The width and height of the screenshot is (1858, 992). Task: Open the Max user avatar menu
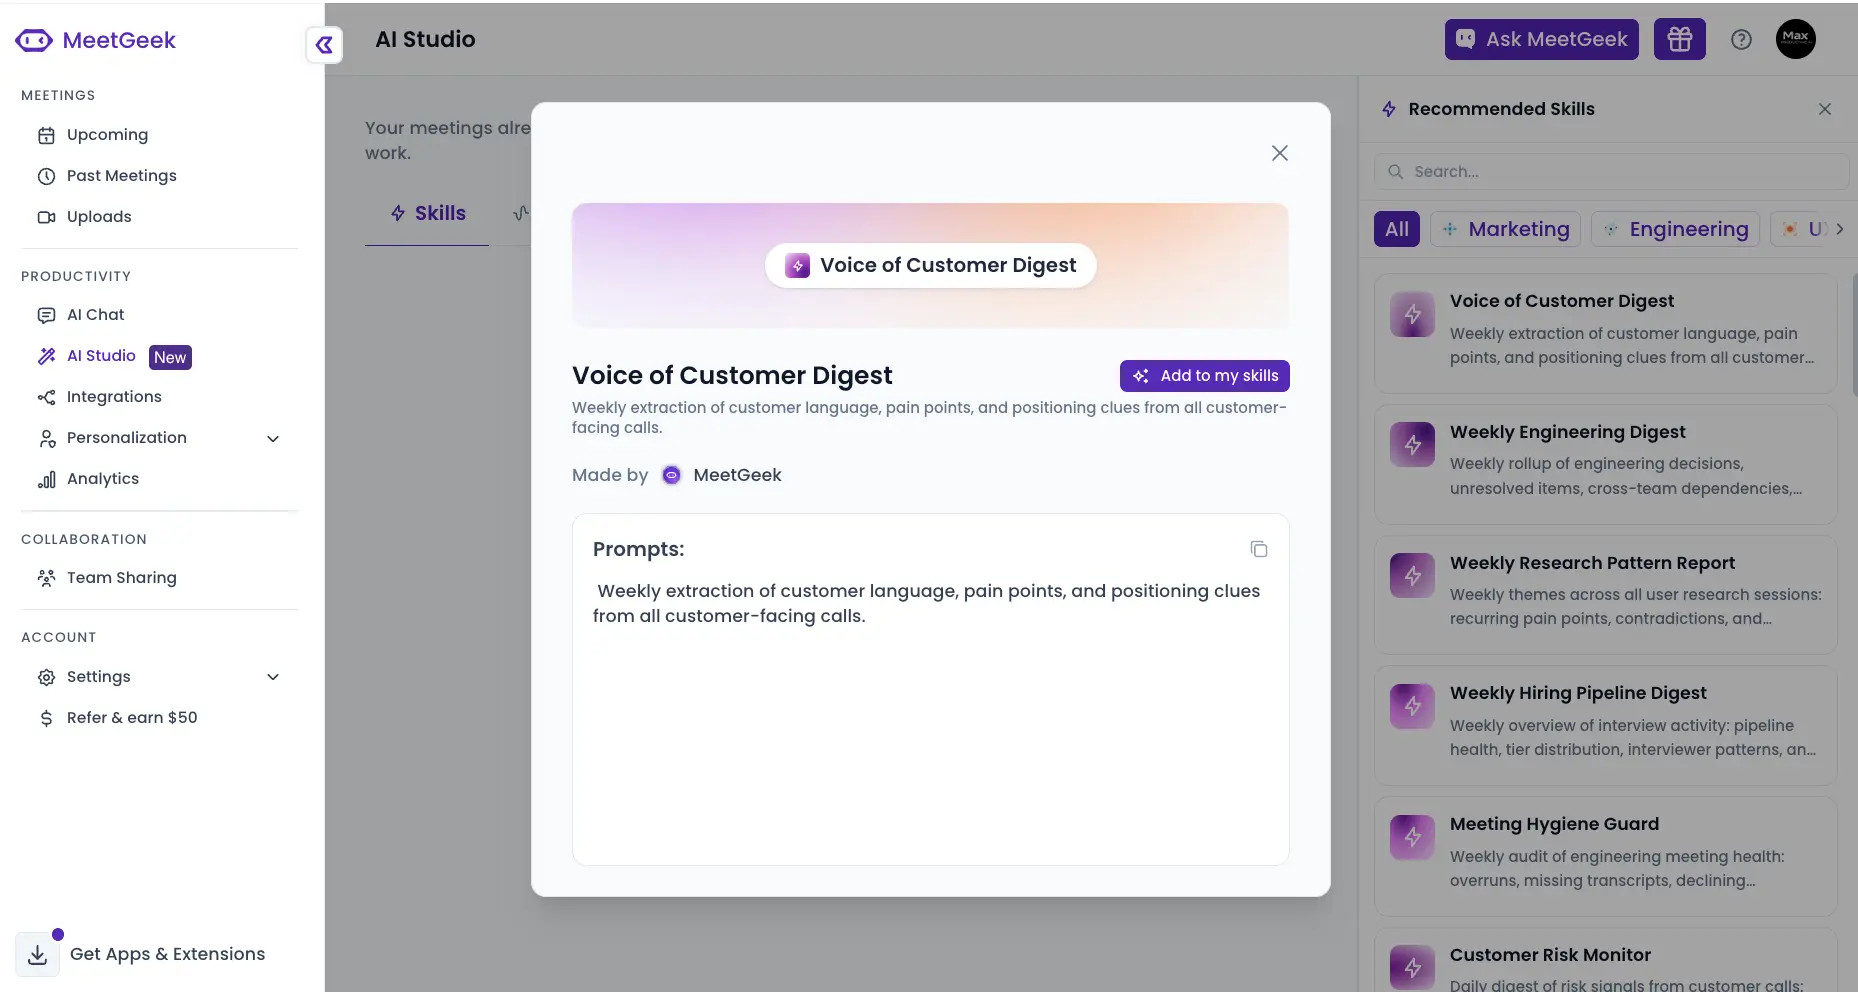click(x=1795, y=39)
